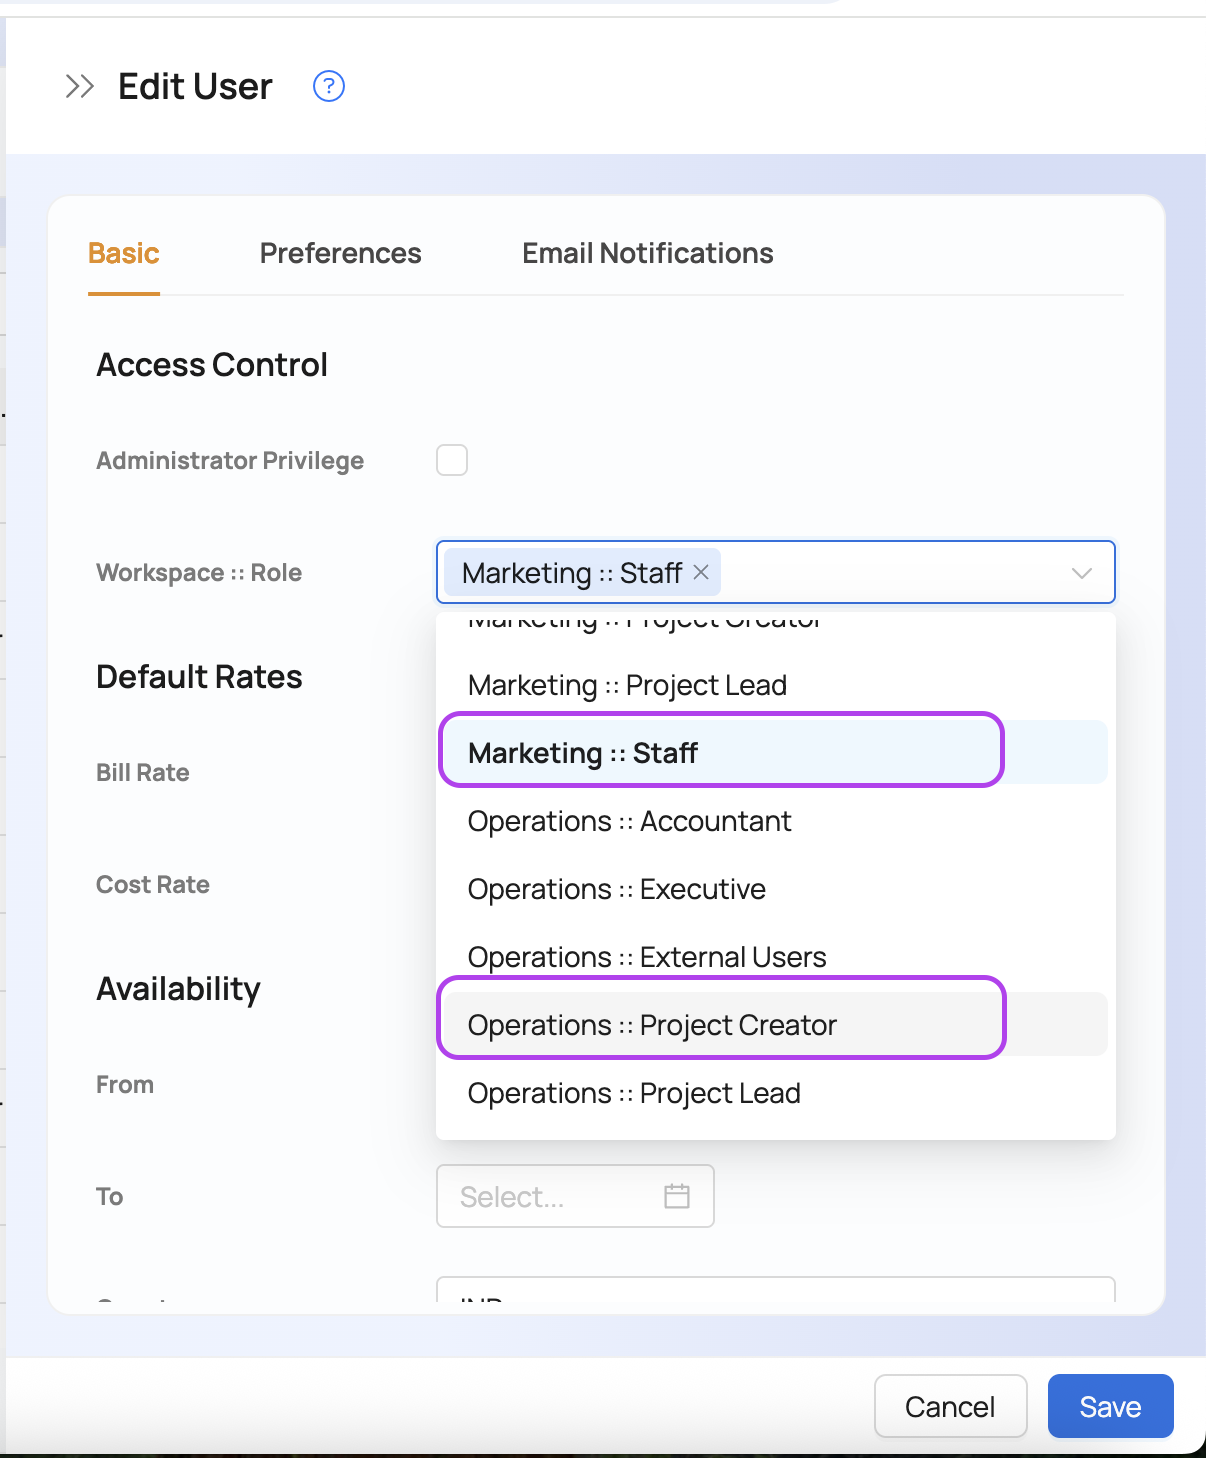
Task: Choose Operations :: Accountant role
Action: [629, 821]
